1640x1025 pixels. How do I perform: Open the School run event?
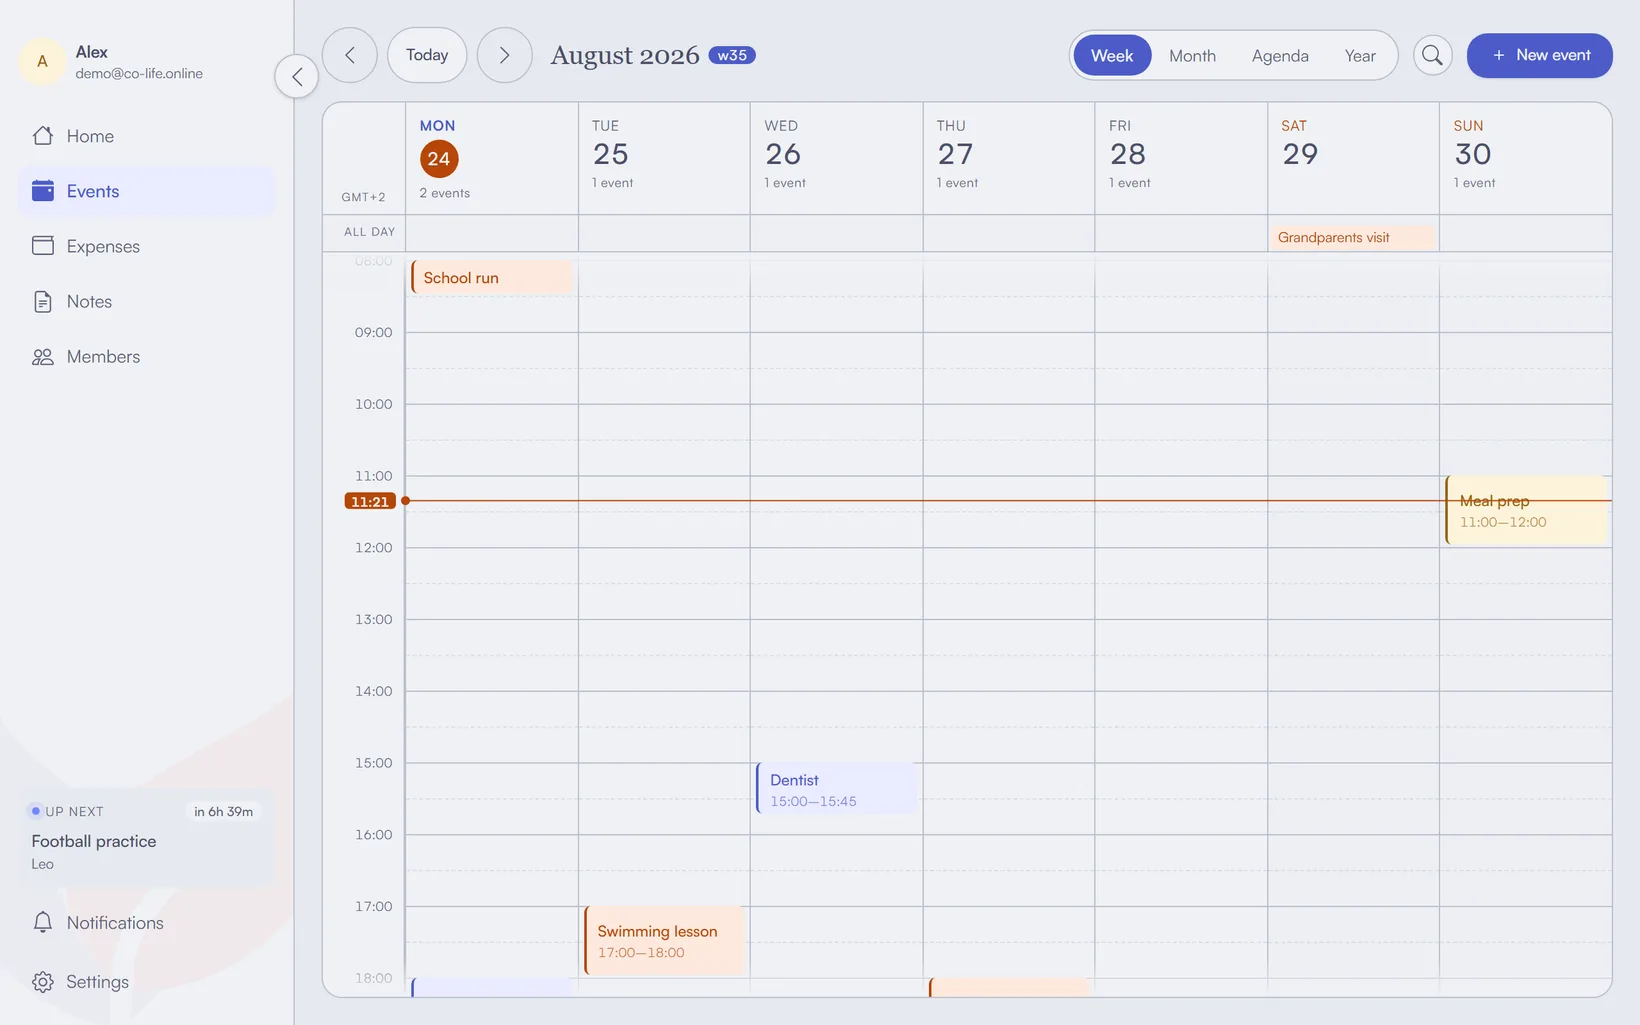(x=491, y=277)
